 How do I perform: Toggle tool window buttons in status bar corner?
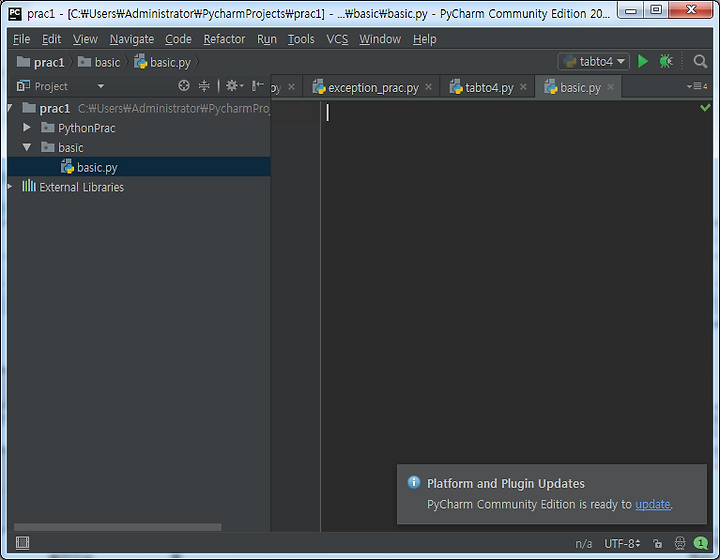pyautogui.click(x=22, y=543)
